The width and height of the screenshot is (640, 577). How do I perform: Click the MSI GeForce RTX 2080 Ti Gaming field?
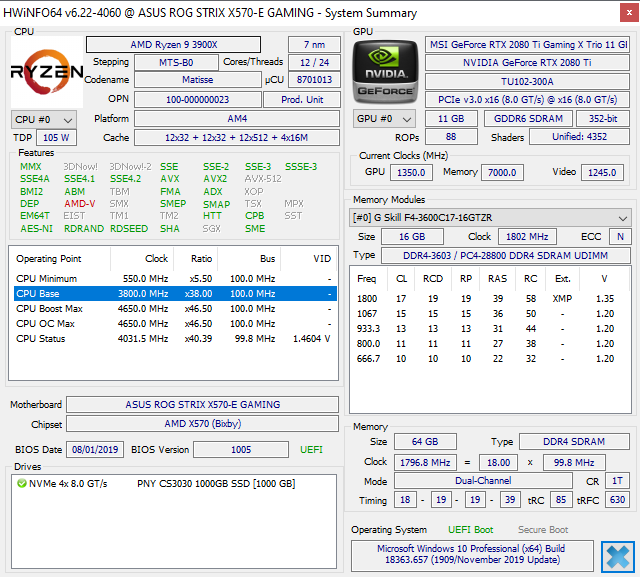[527, 44]
